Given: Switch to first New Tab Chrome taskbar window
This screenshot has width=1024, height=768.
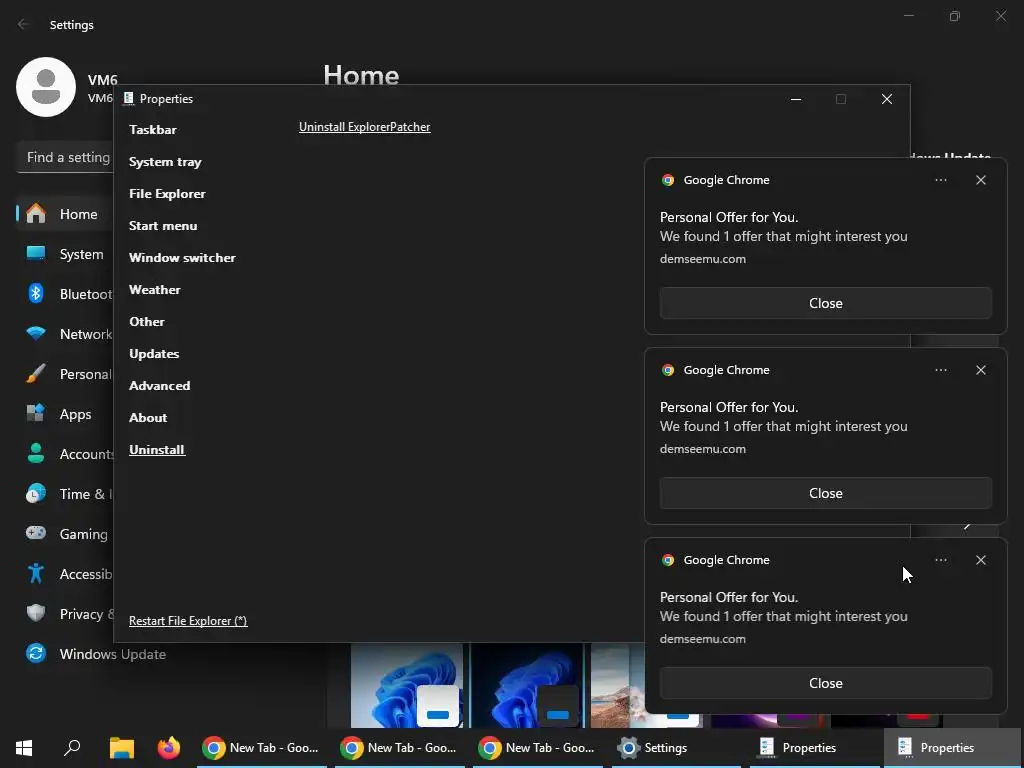Looking at the screenshot, I should coord(262,748).
